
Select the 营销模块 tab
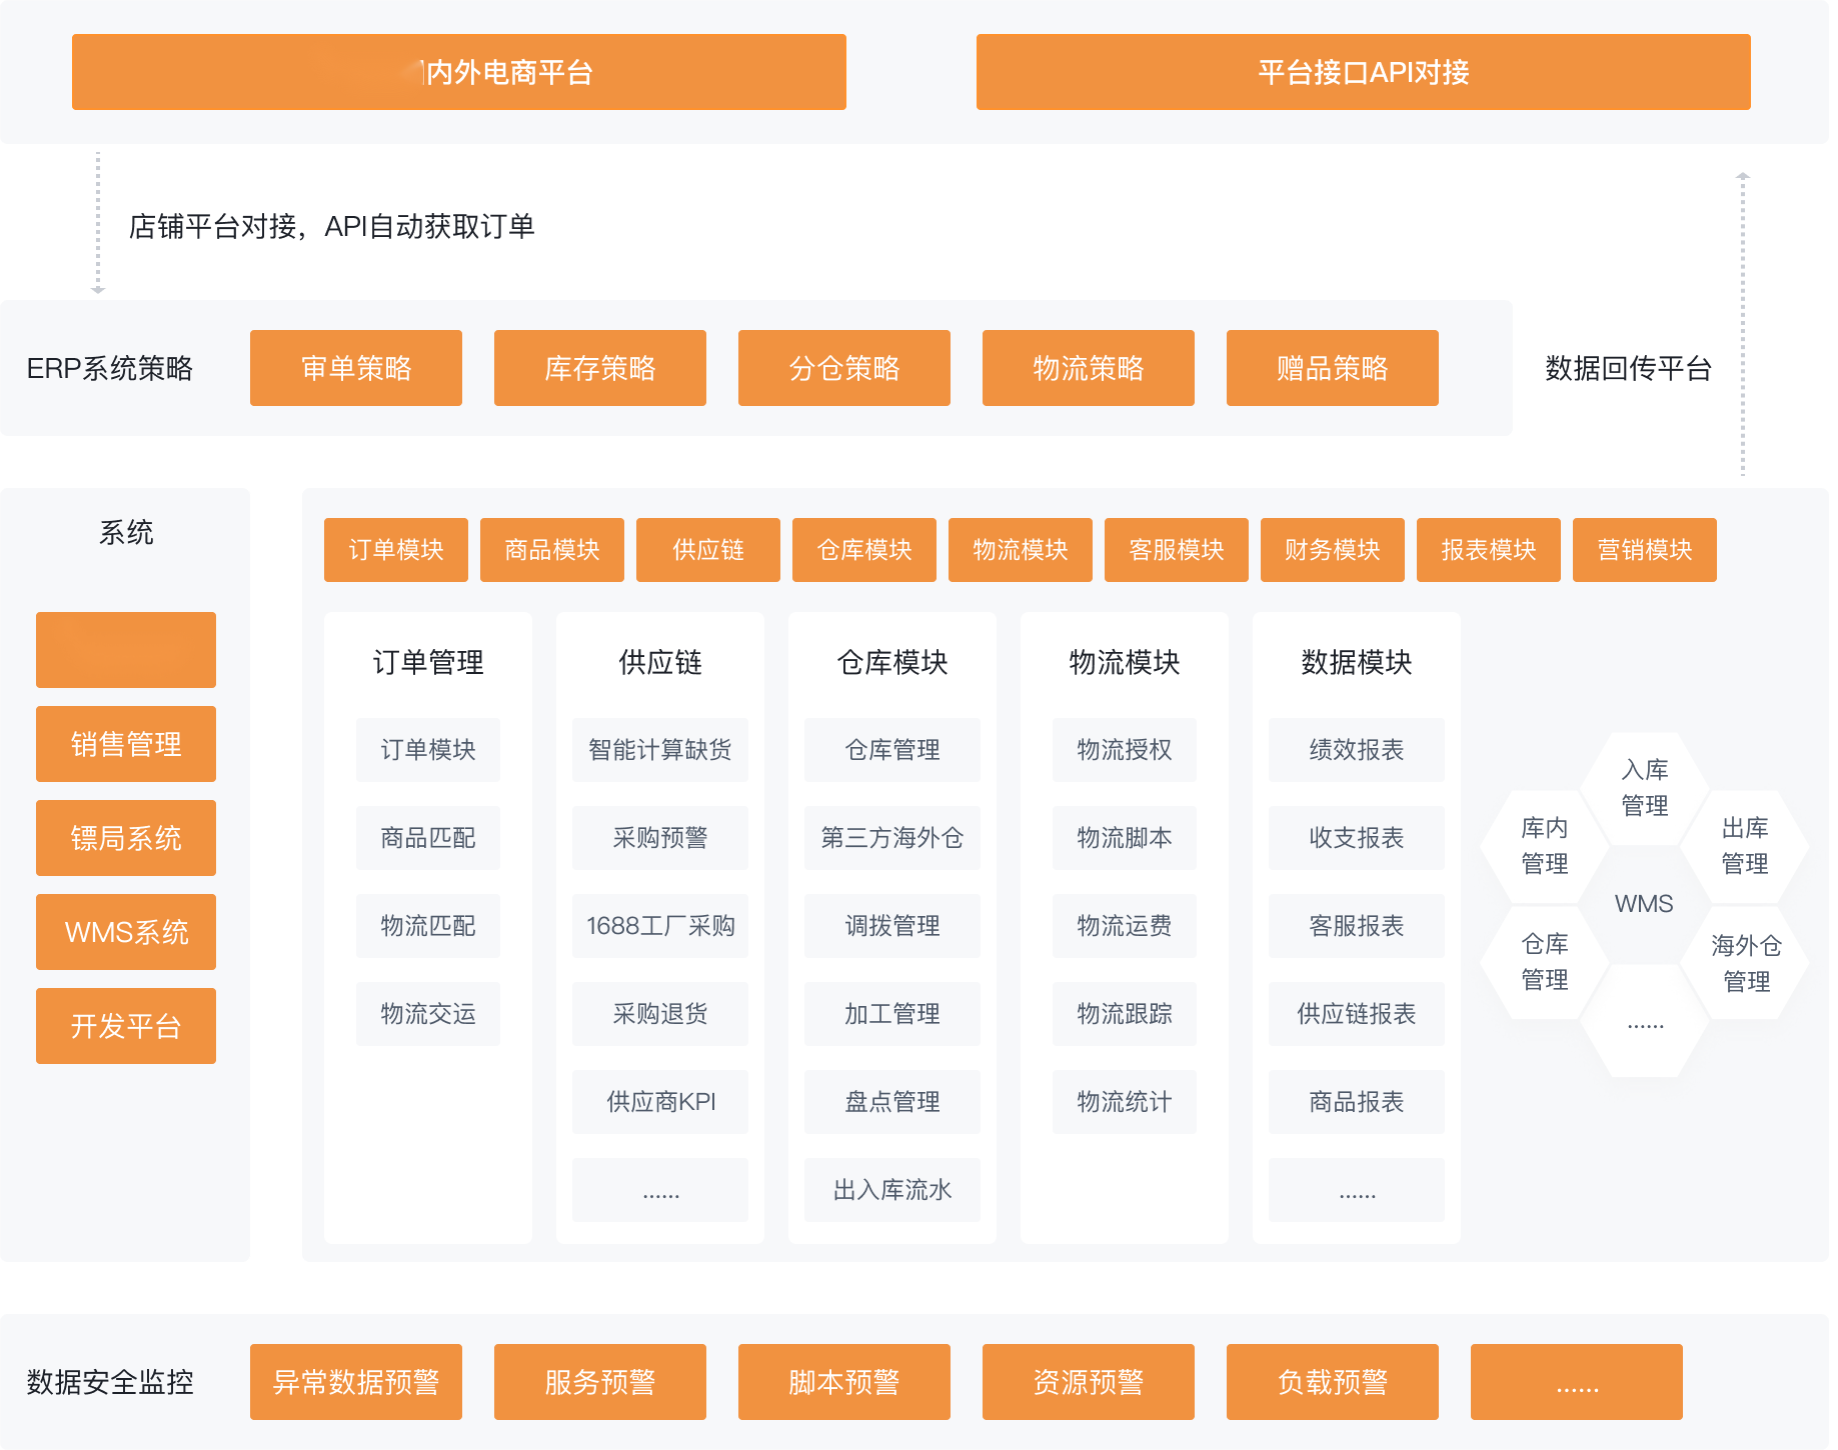point(1644,550)
